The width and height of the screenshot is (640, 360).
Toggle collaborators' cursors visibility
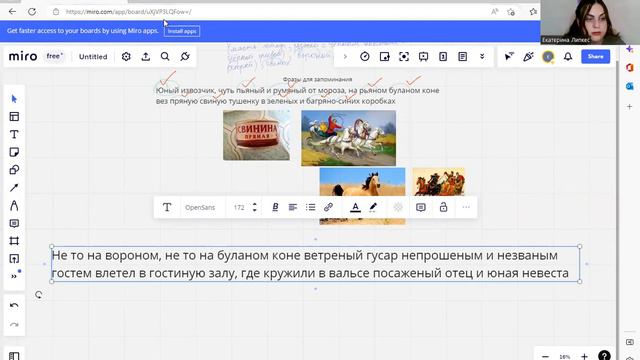pyautogui.click(x=509, y=57)
